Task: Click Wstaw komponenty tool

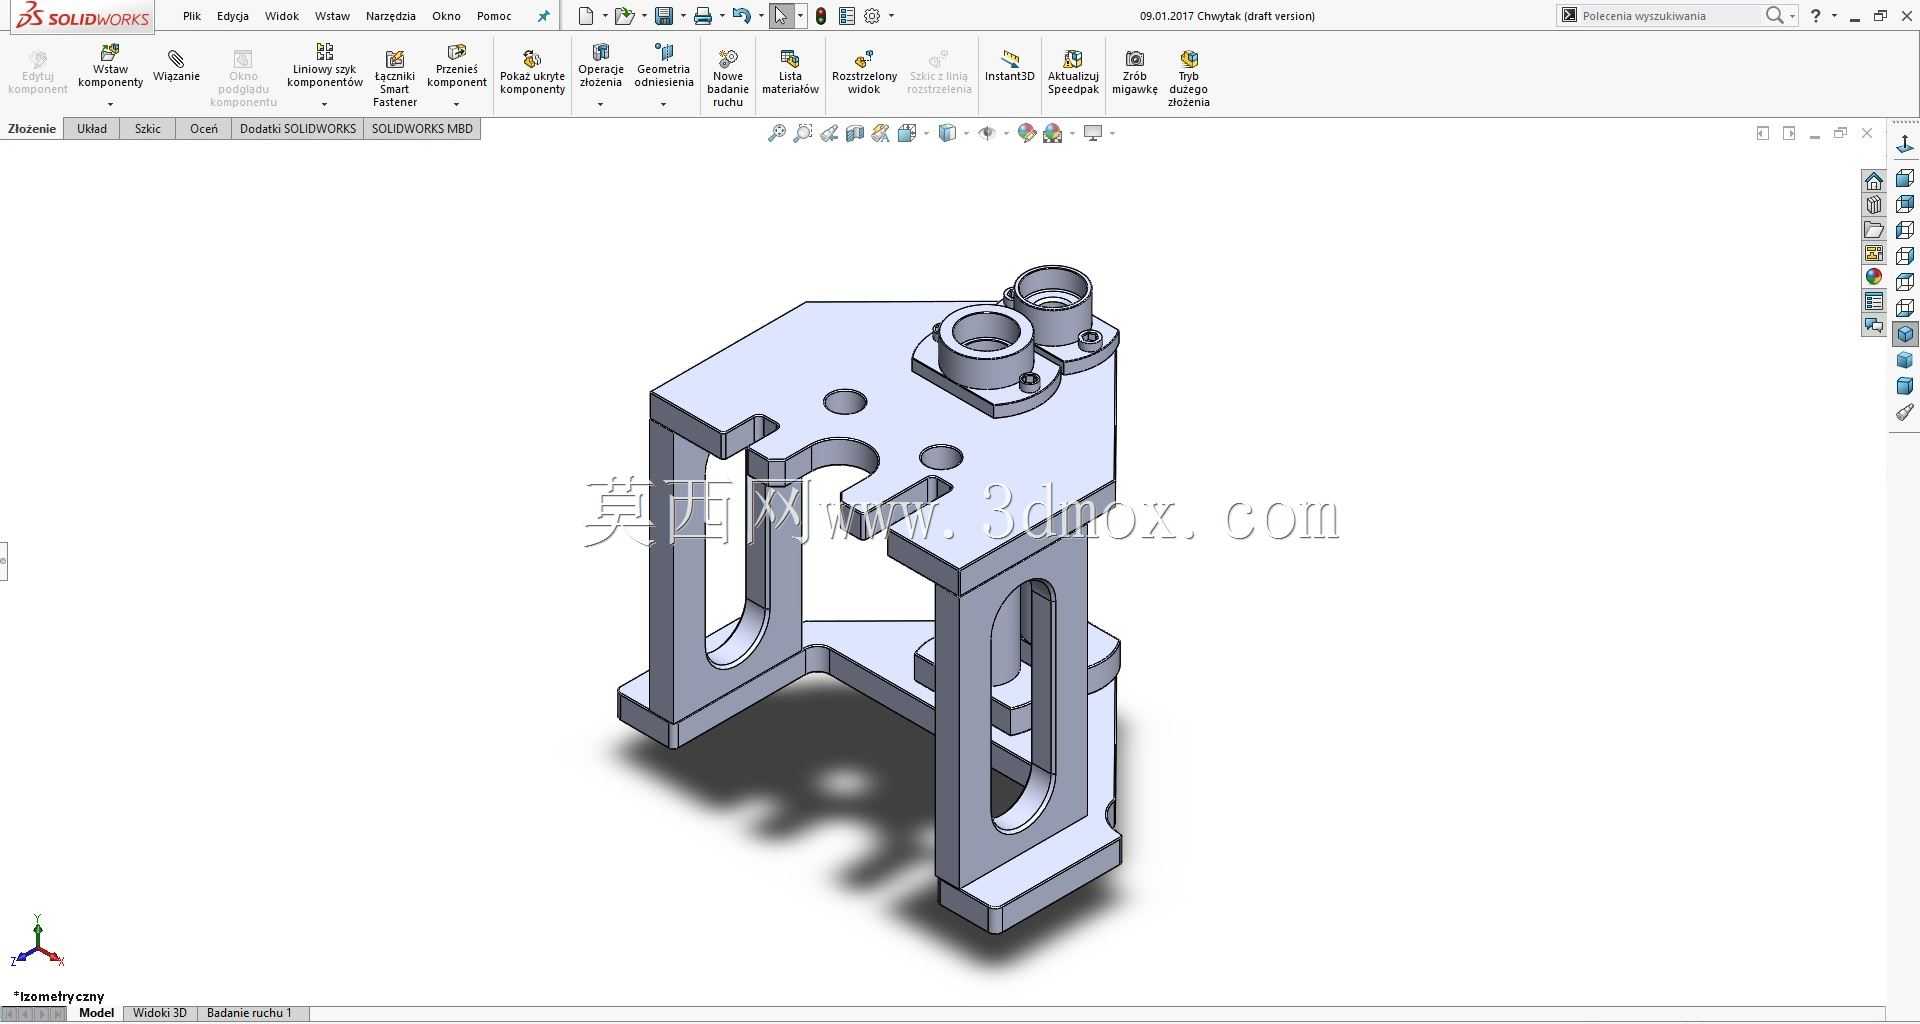Action: [x=110, y=66]
